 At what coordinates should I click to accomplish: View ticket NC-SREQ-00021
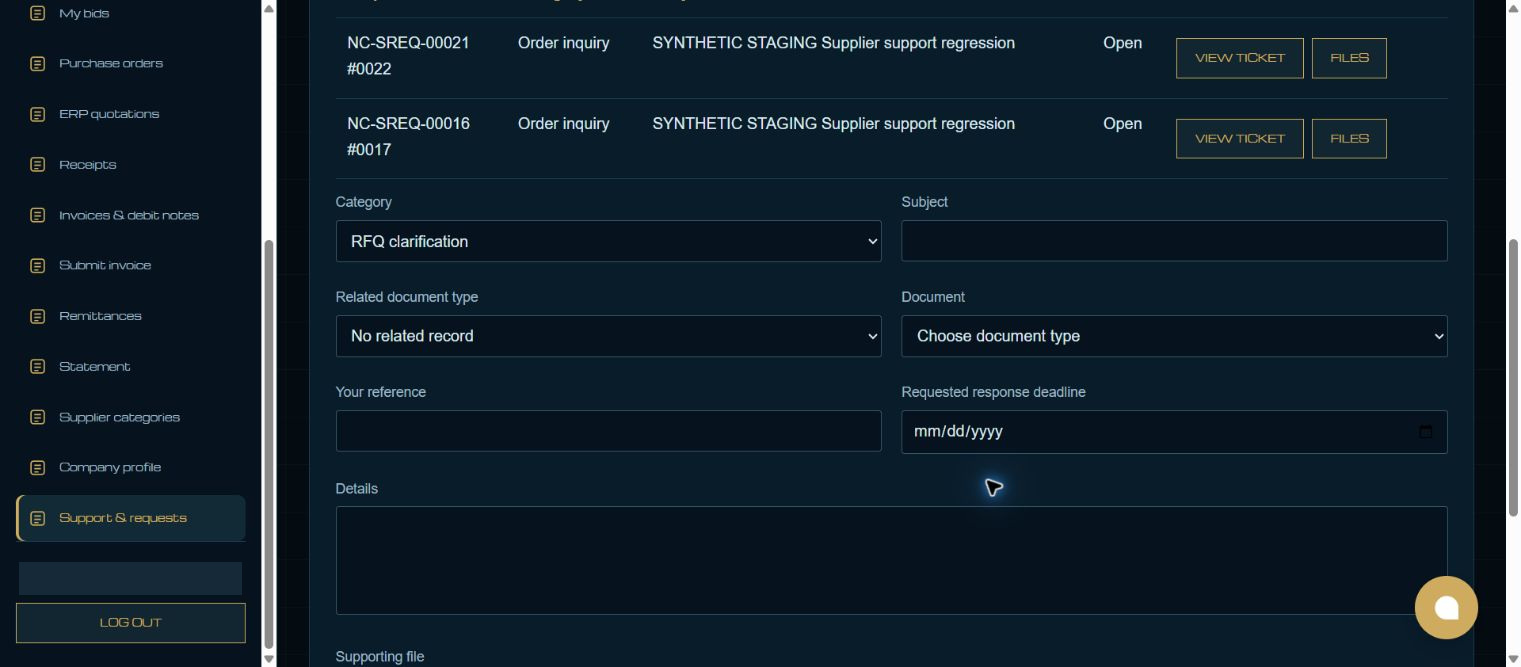[x=1239, y=58]
